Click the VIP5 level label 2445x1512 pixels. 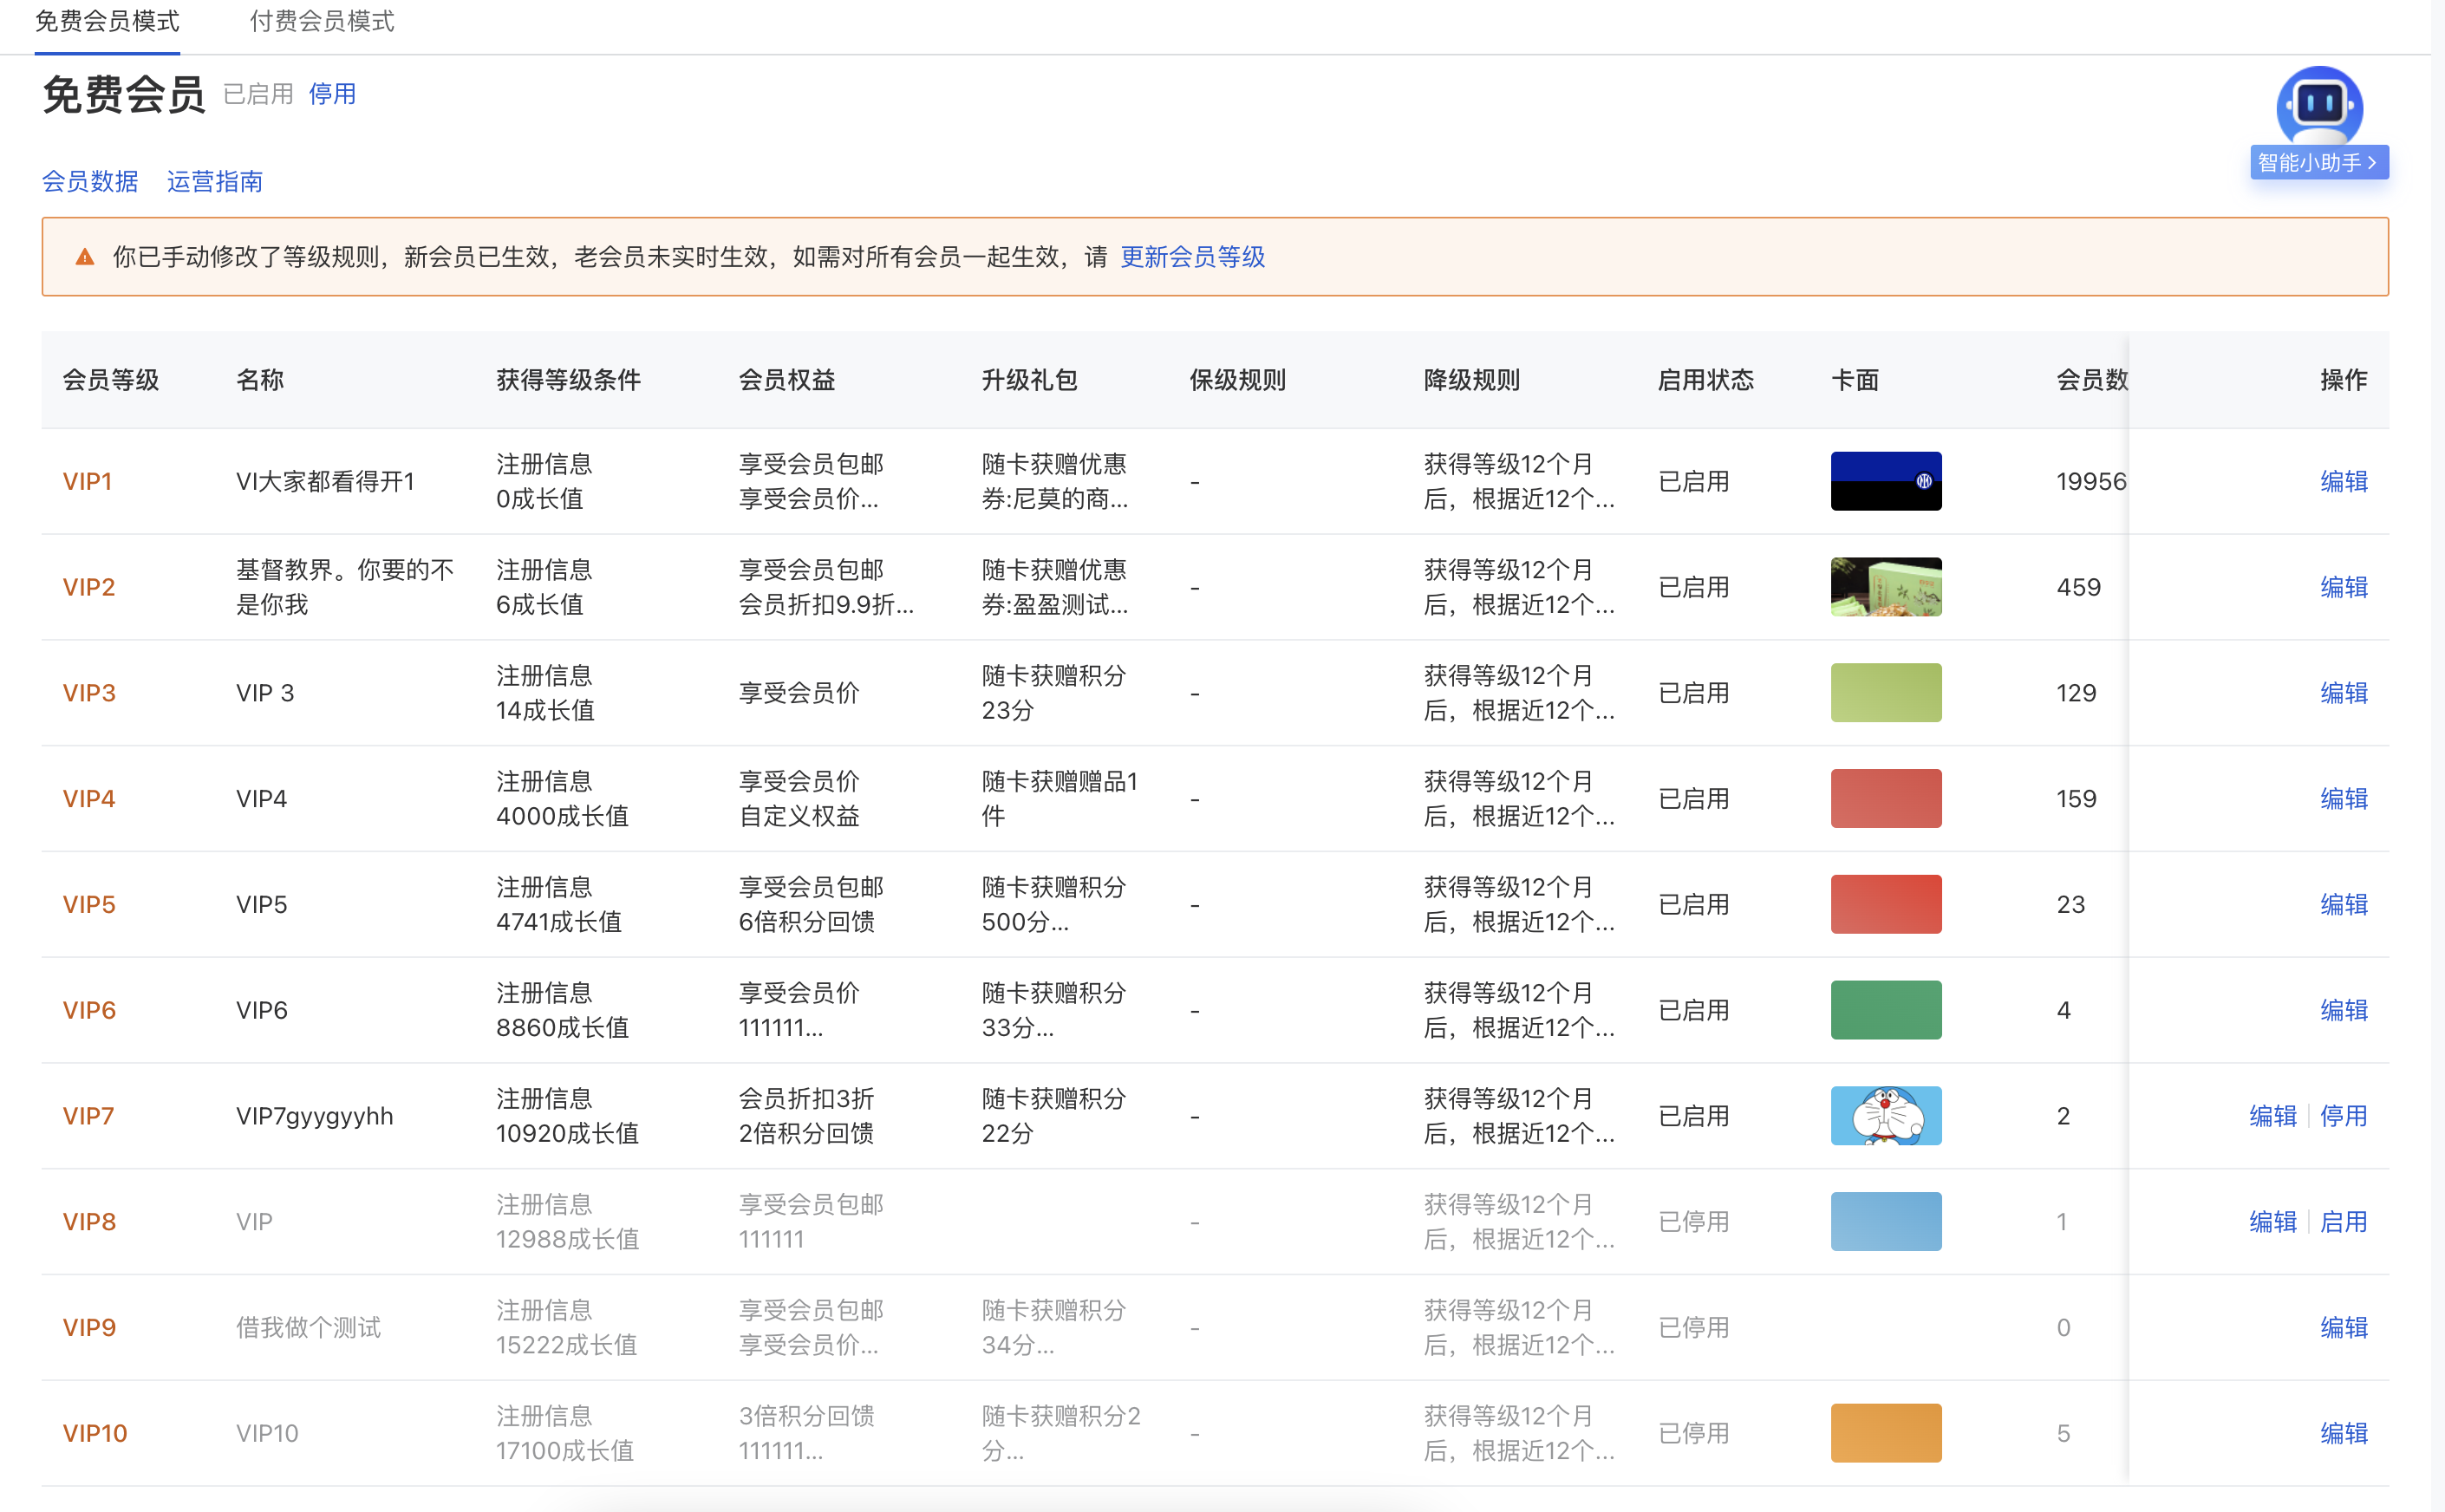[89, 904]
